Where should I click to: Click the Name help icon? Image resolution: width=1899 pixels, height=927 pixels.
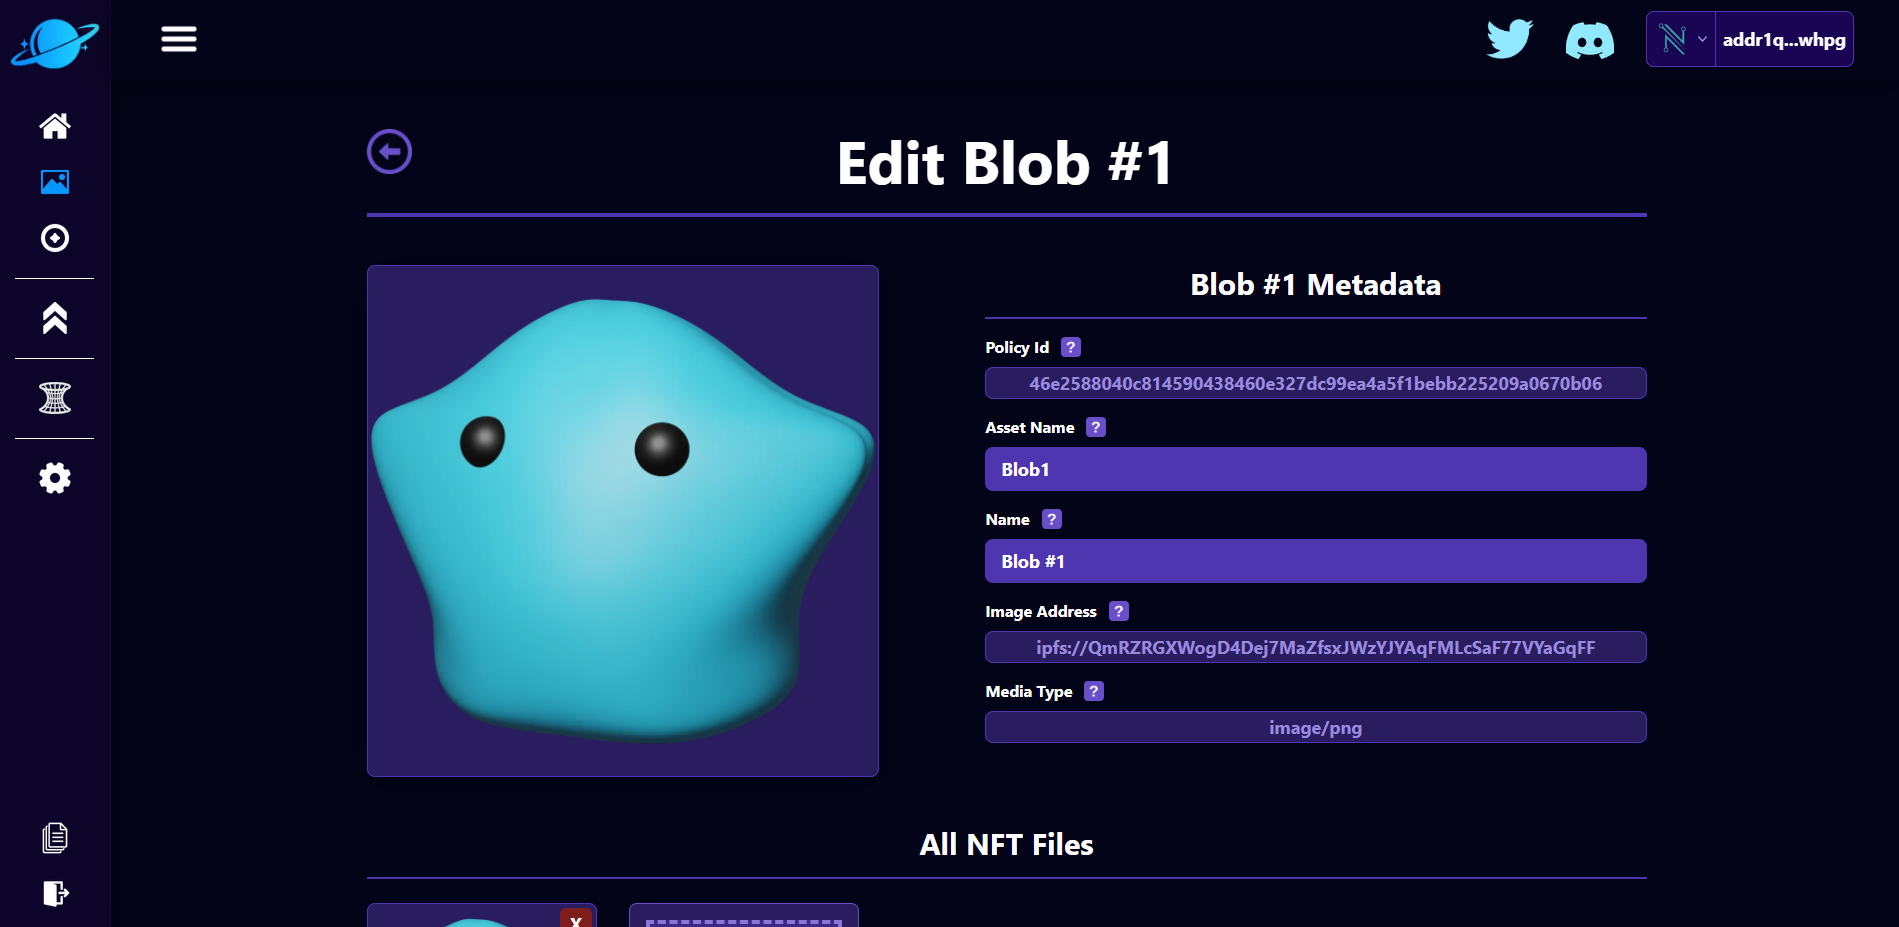point(1052,519)
